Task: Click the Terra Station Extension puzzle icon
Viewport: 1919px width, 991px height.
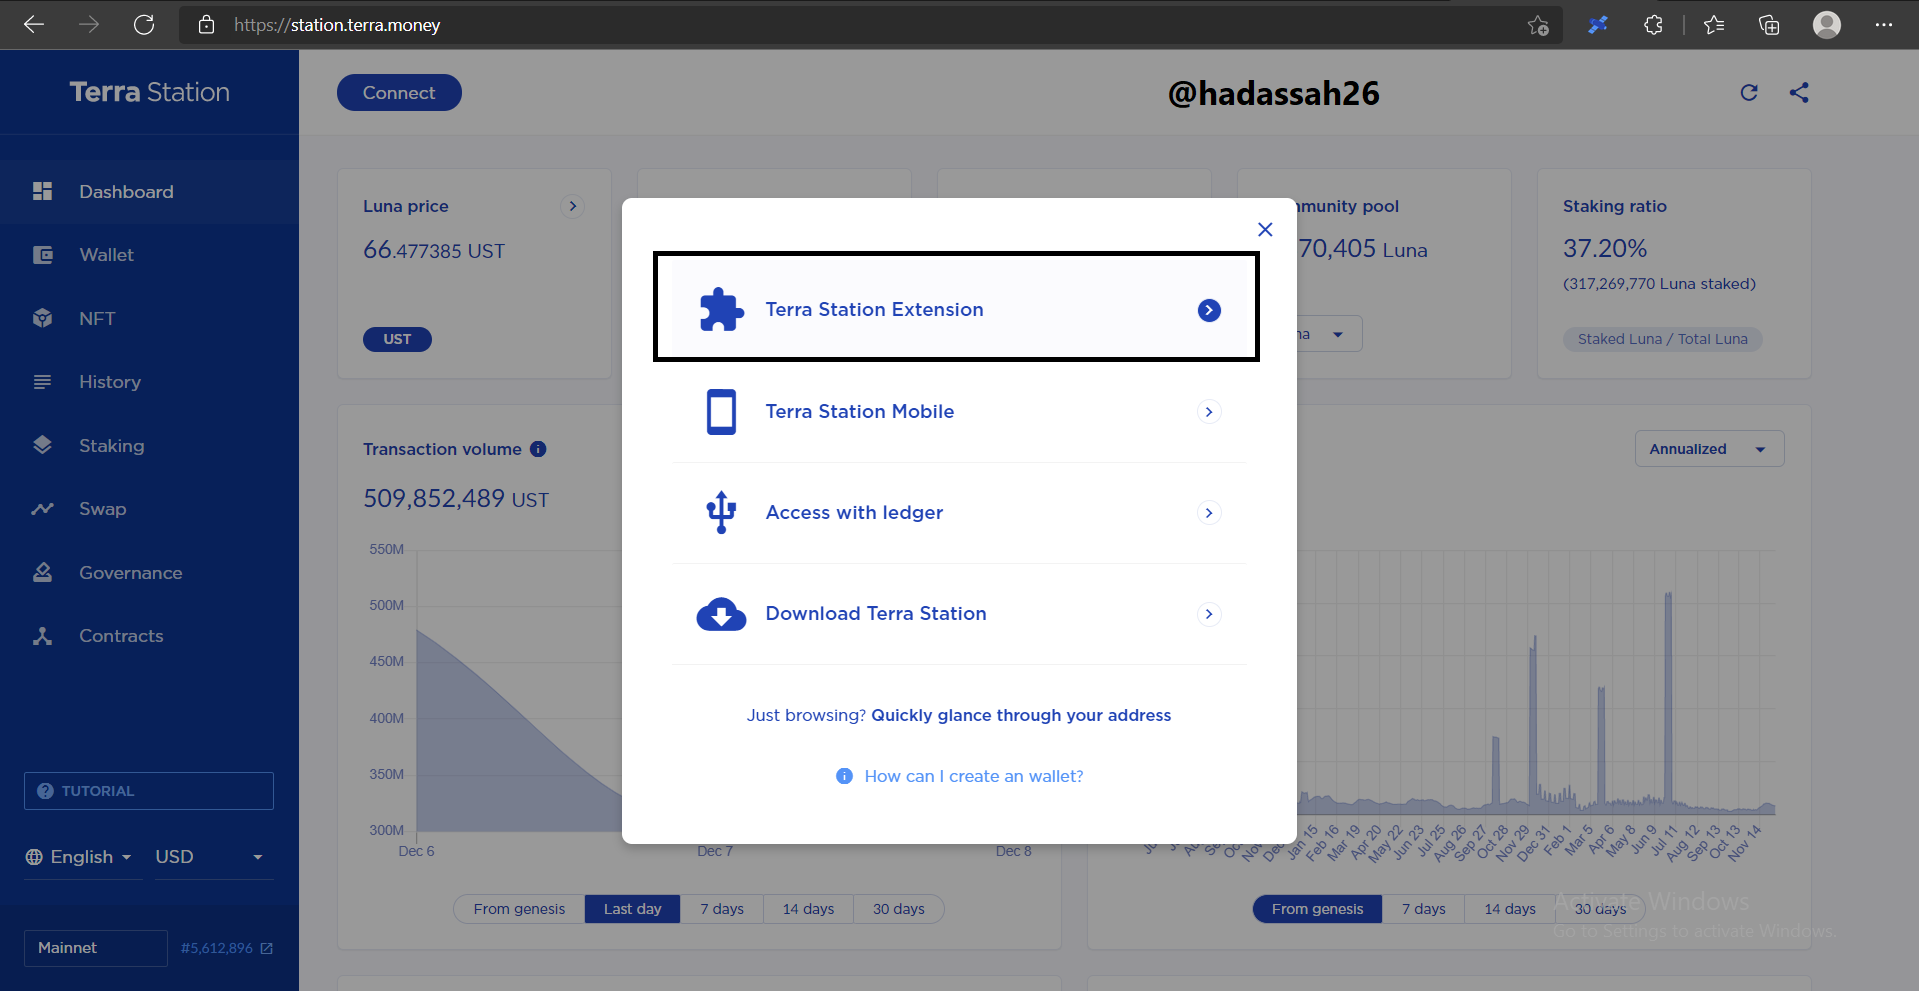Action: click(x=721, y=310)
